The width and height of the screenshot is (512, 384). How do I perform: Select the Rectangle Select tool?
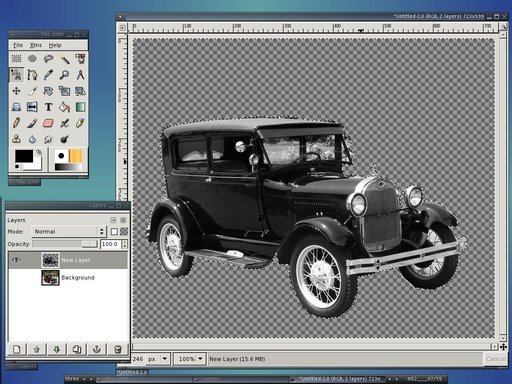(x=16, y=59)
